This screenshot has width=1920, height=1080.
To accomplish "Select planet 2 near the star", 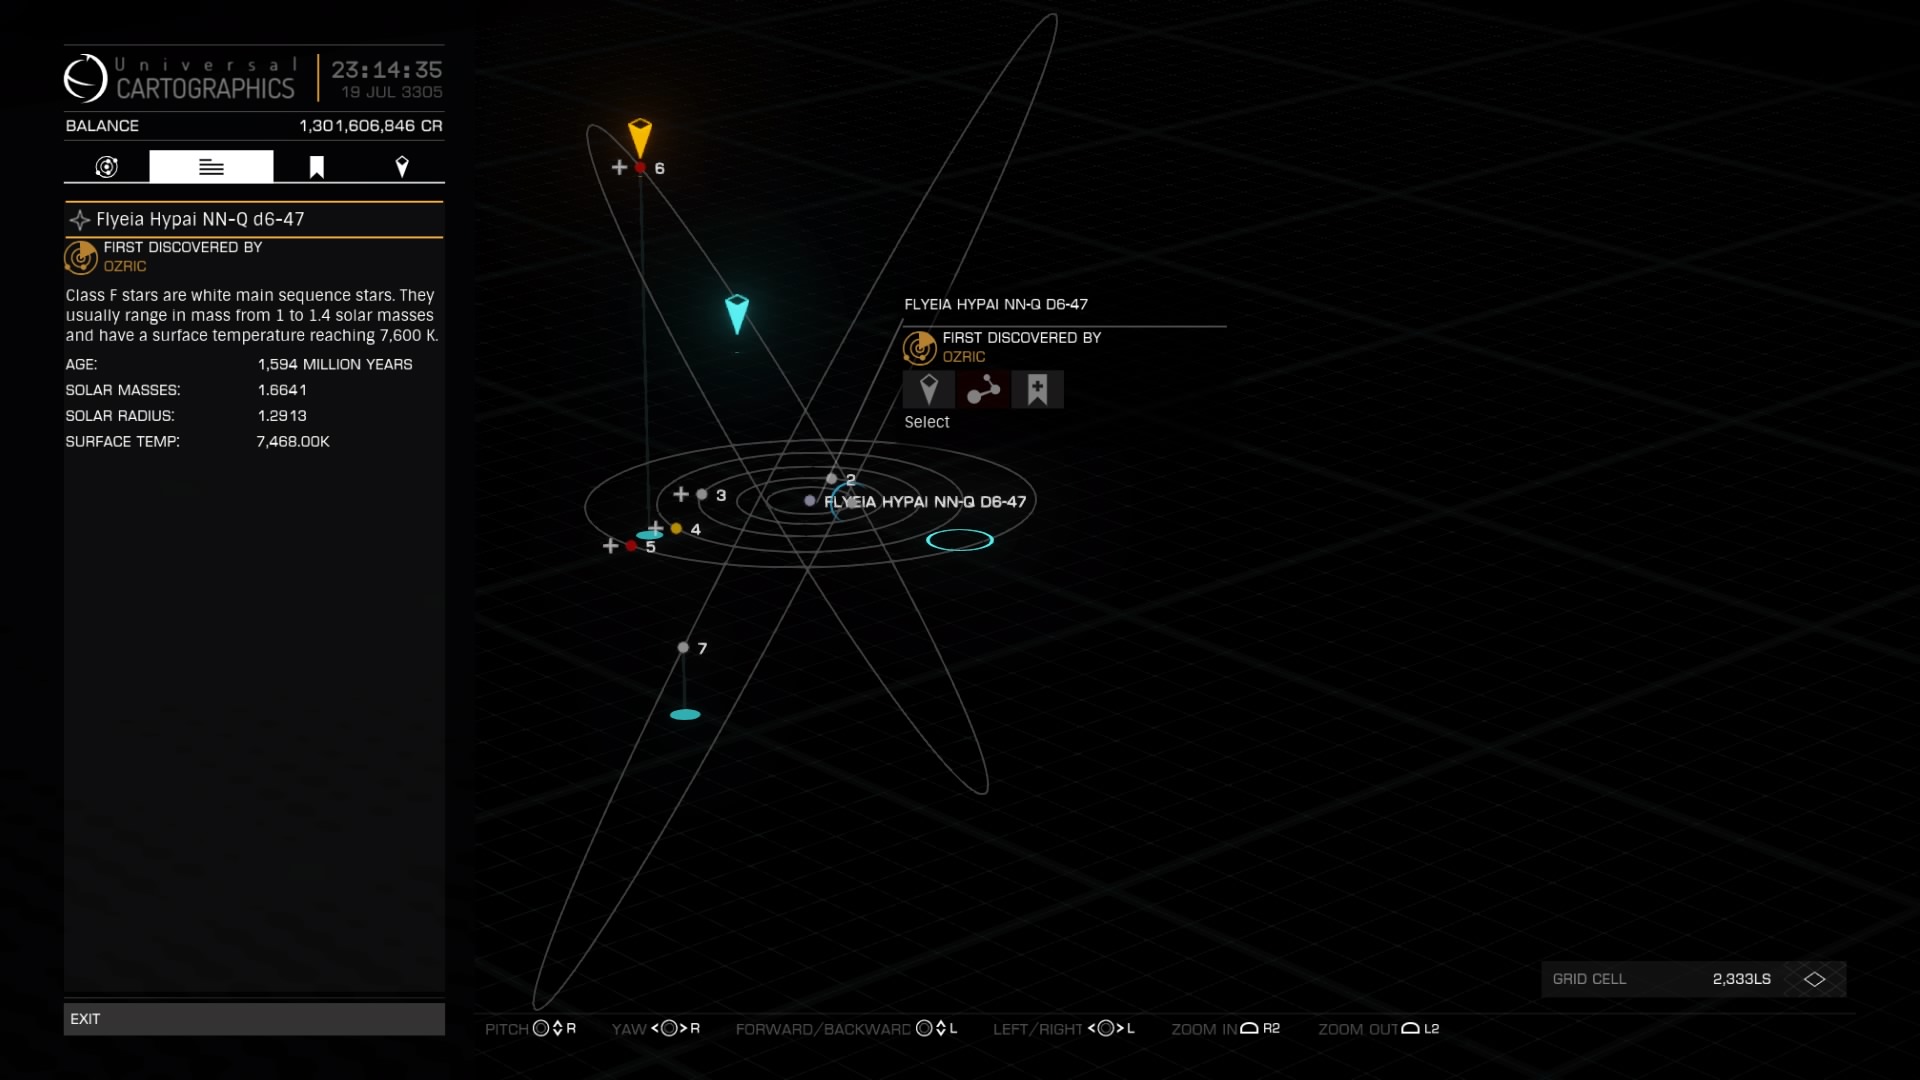I will (832, 479).
